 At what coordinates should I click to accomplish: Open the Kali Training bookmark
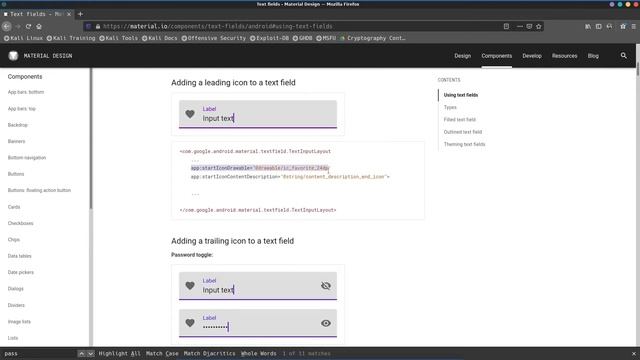[x=71, y=38]
